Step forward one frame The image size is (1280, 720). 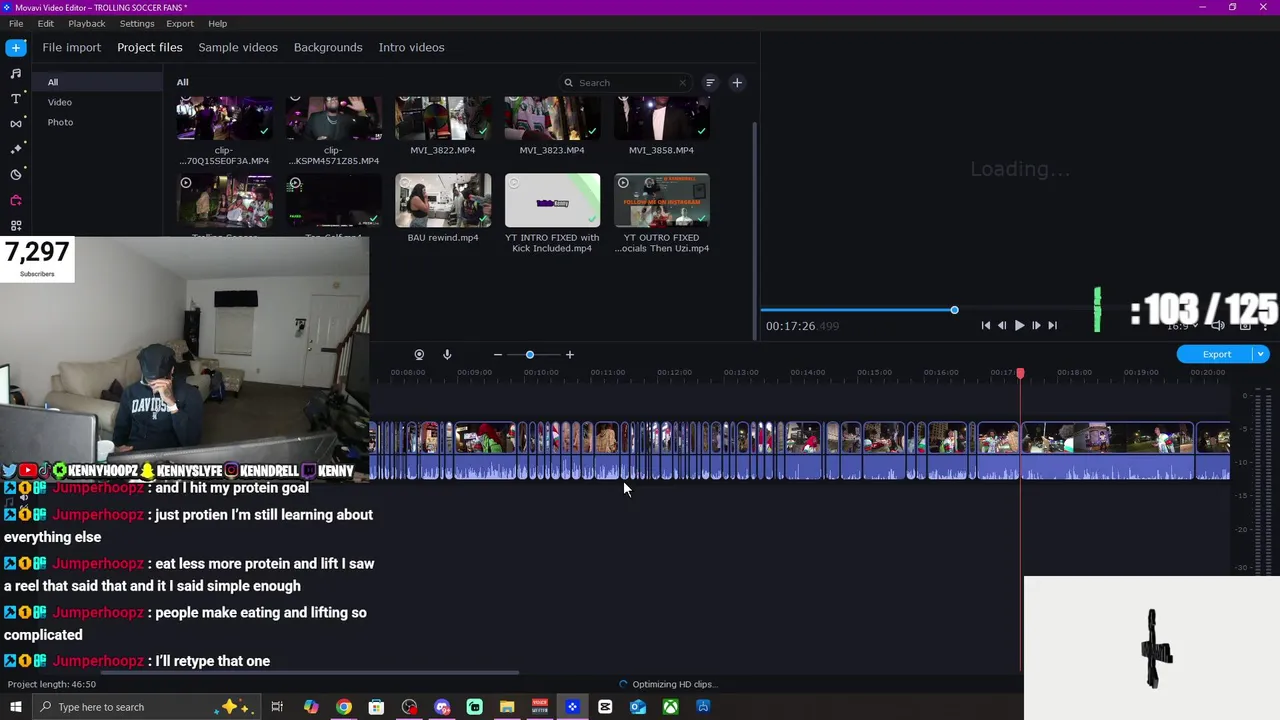coord(1036,325)
